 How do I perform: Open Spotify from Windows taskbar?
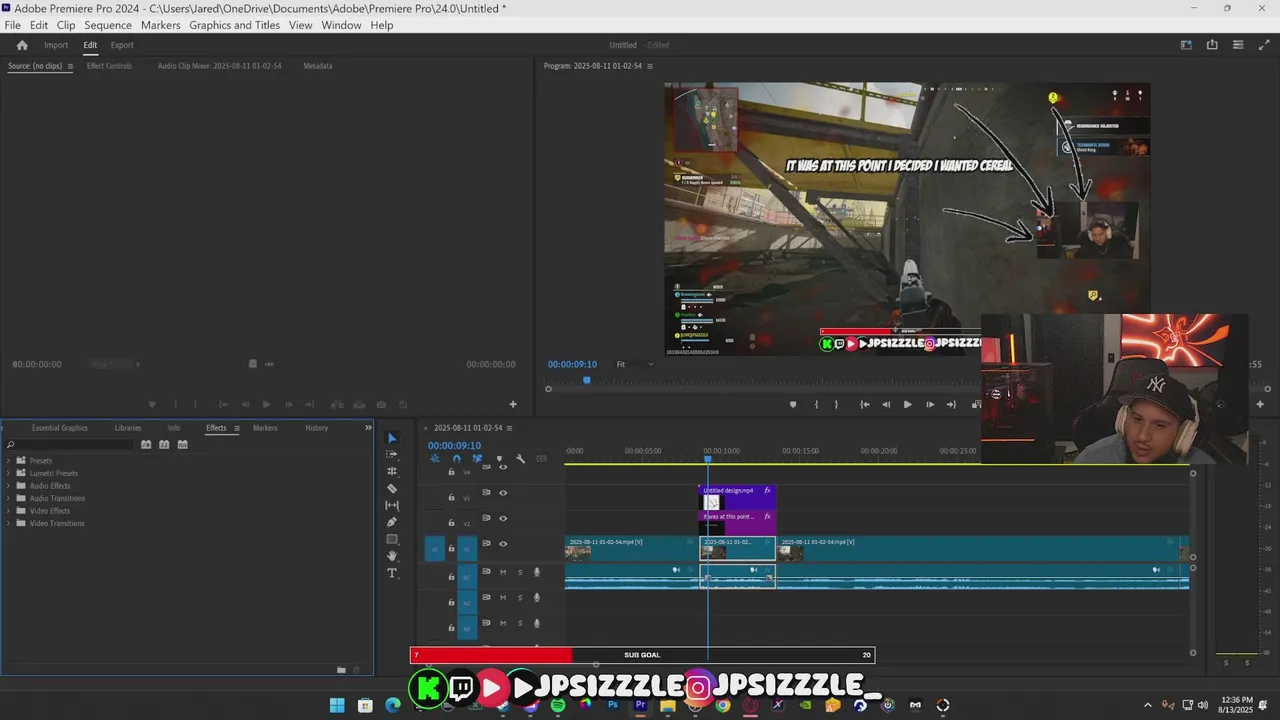[558, 705]
